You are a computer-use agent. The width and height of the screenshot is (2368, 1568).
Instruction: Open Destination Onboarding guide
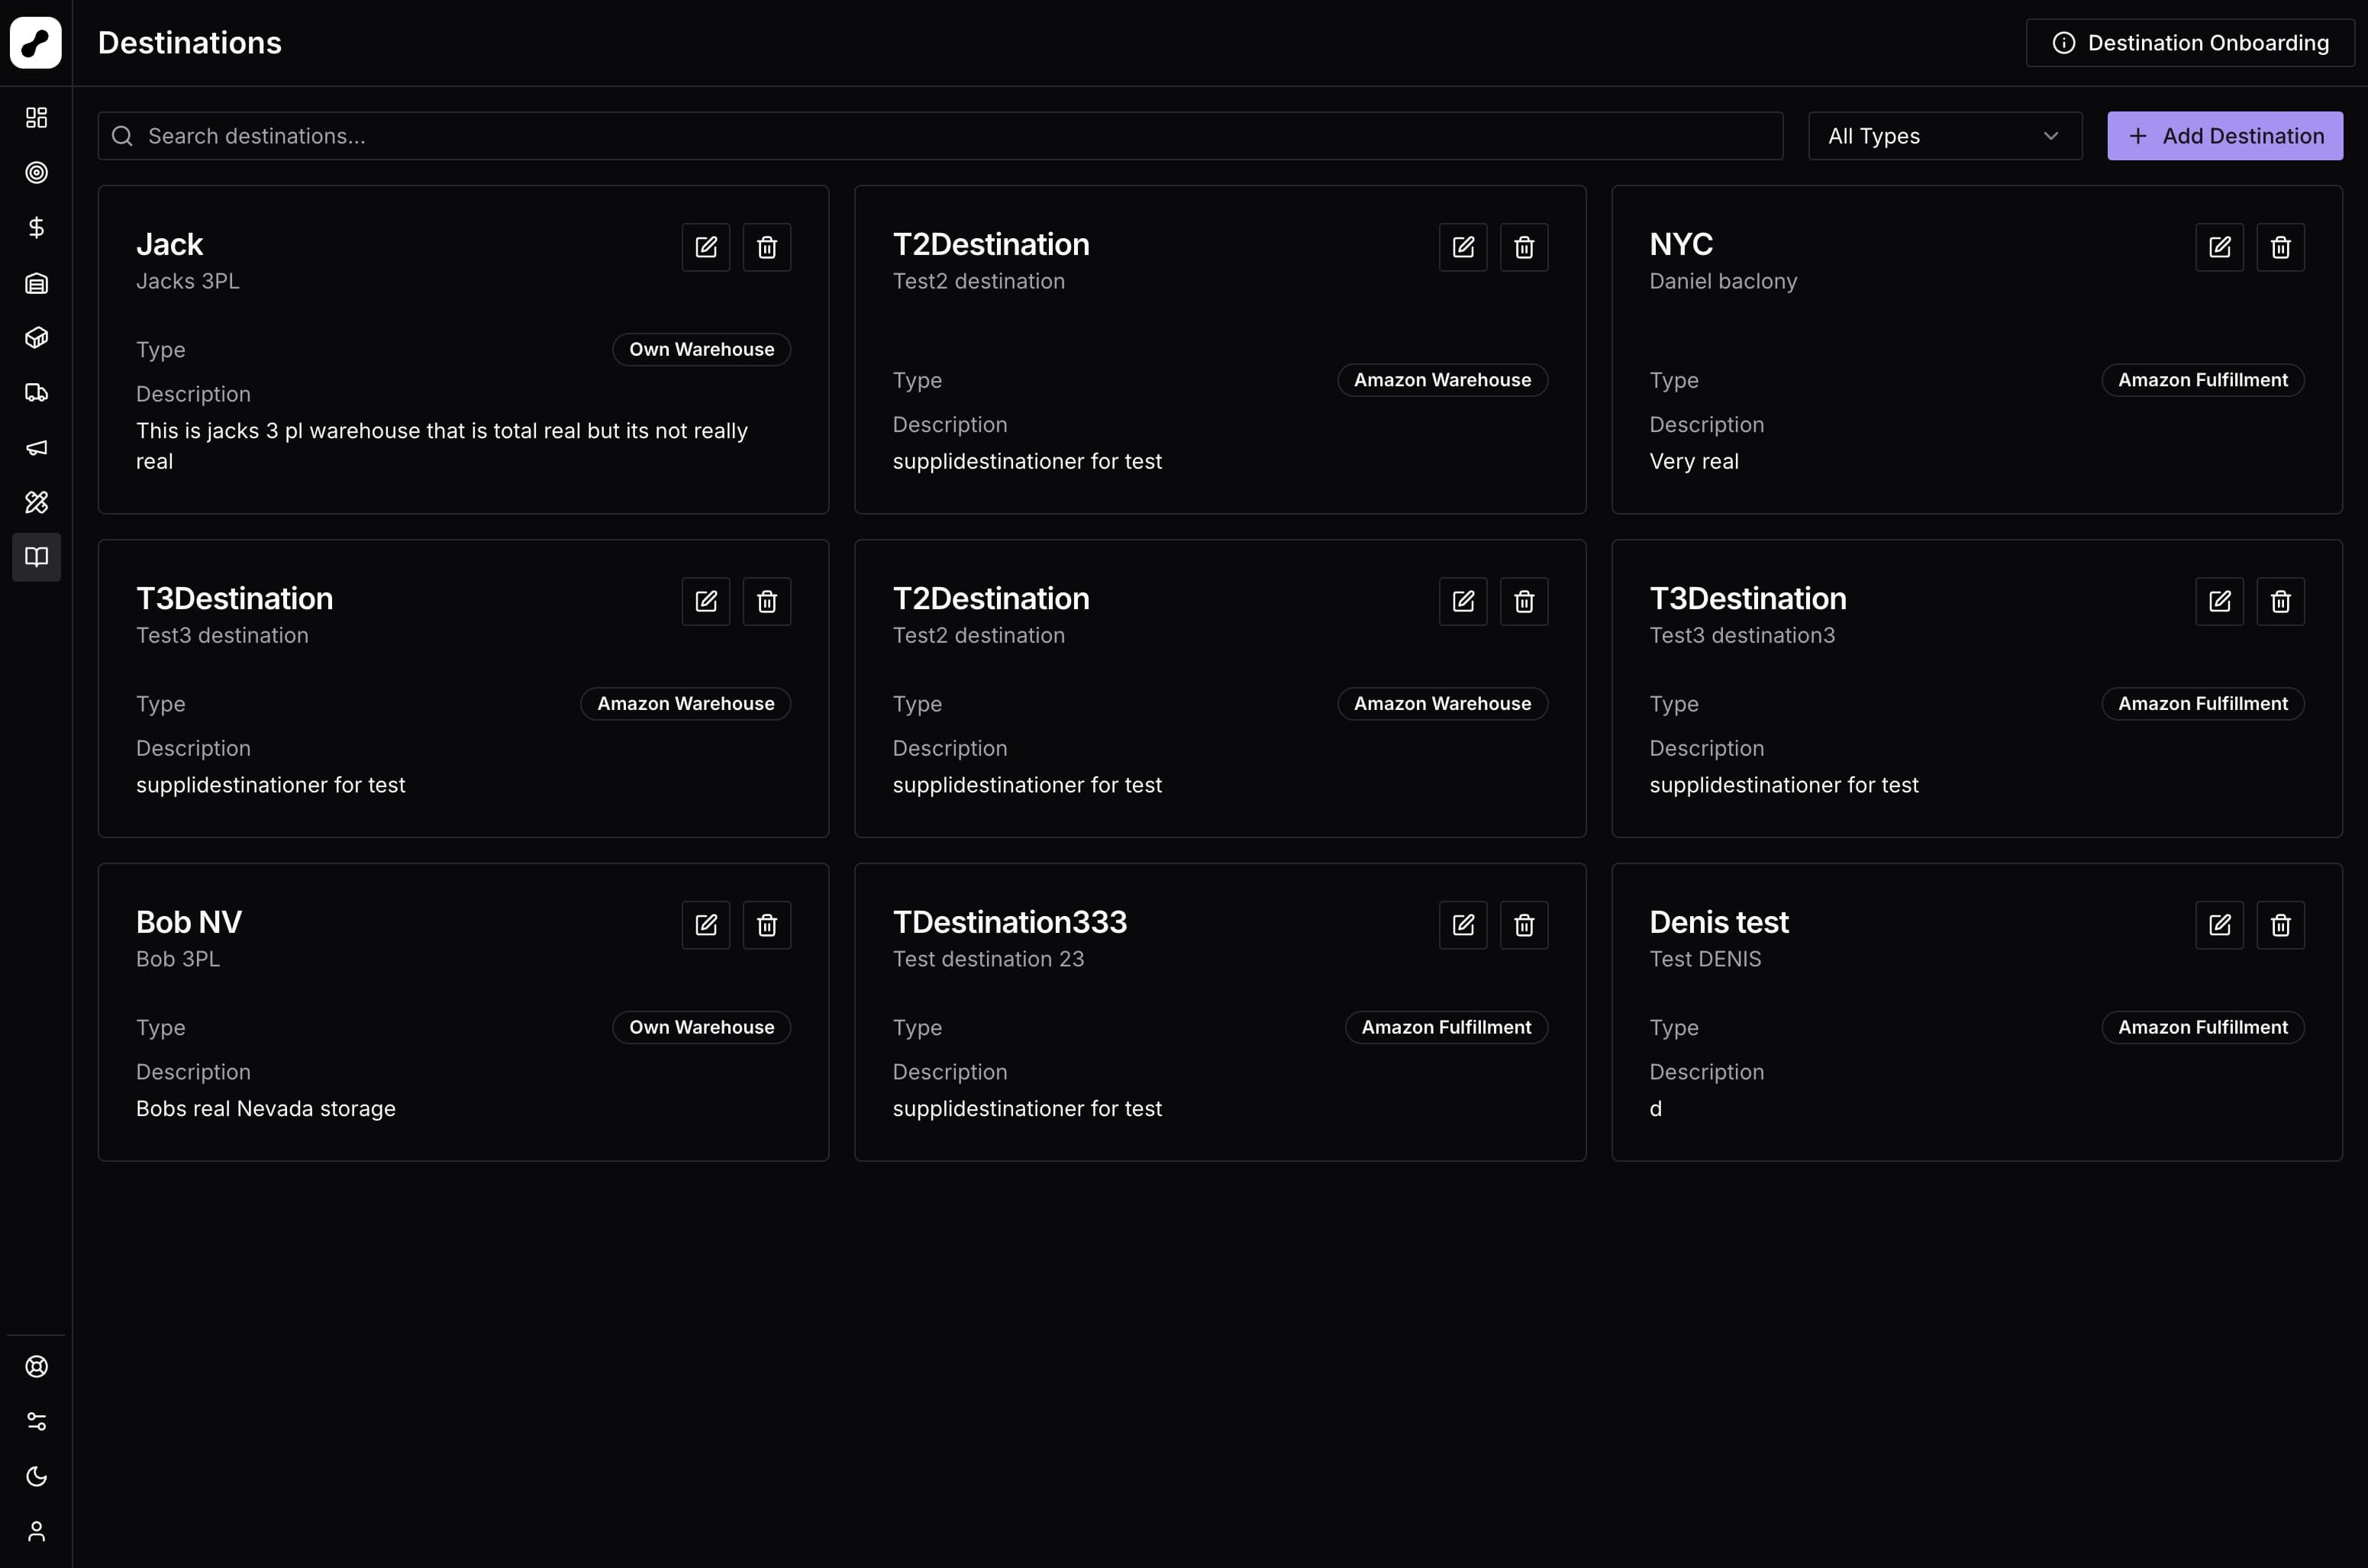point(2190,43)
